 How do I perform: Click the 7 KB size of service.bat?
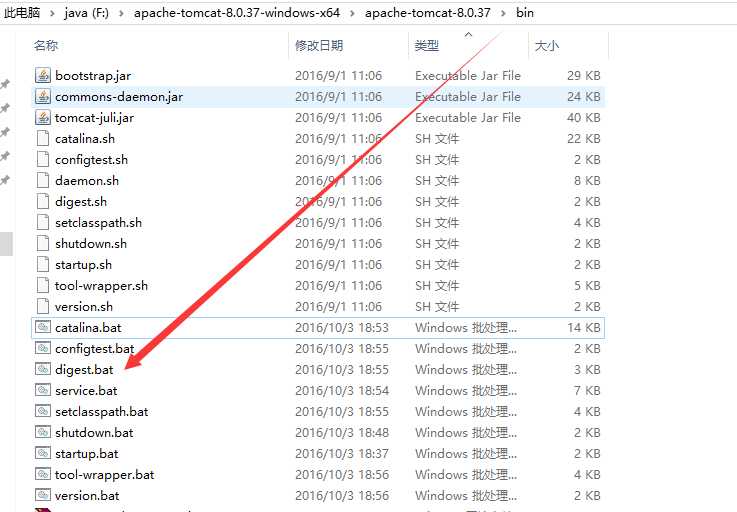click(587, 391)
